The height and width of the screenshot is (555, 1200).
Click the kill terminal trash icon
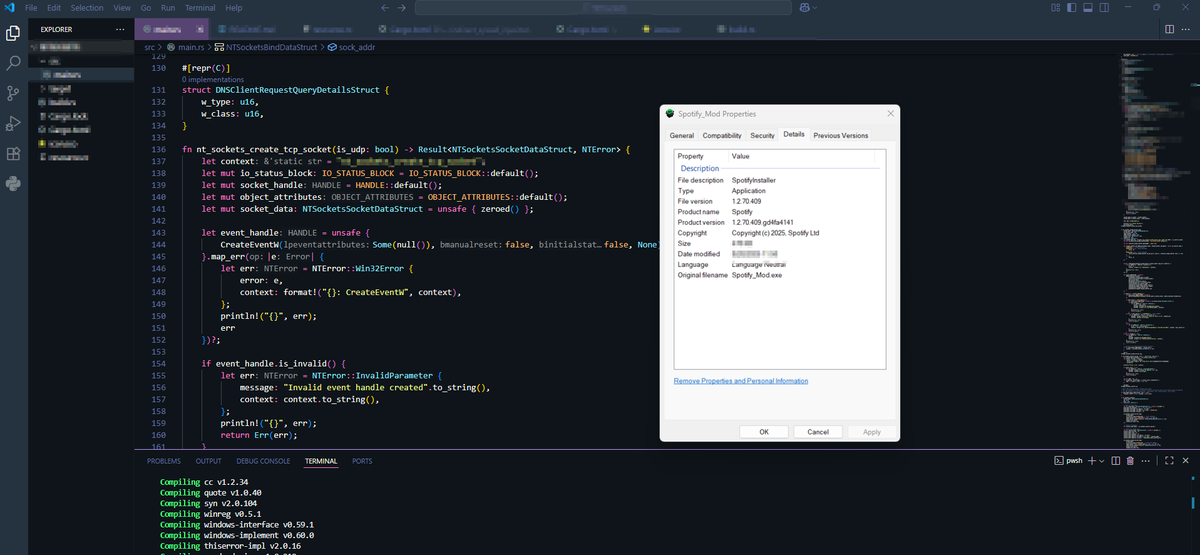(x=1131, y=461)
